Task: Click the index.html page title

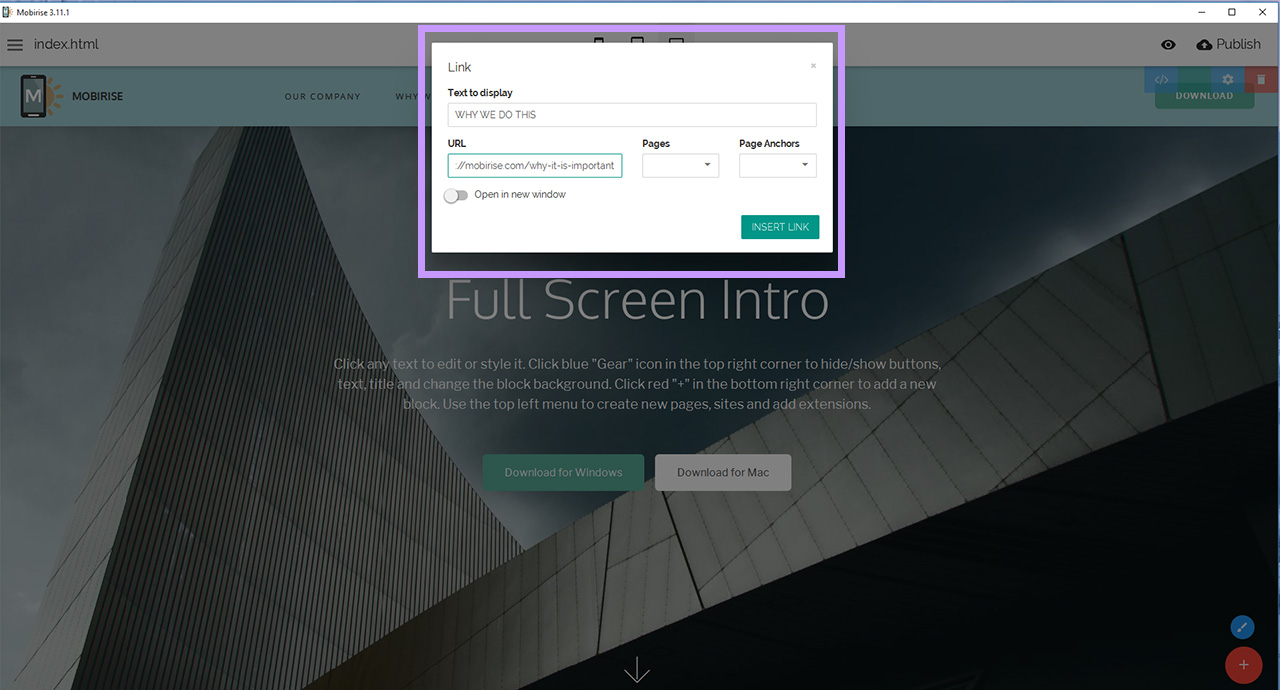Action: 66,44
